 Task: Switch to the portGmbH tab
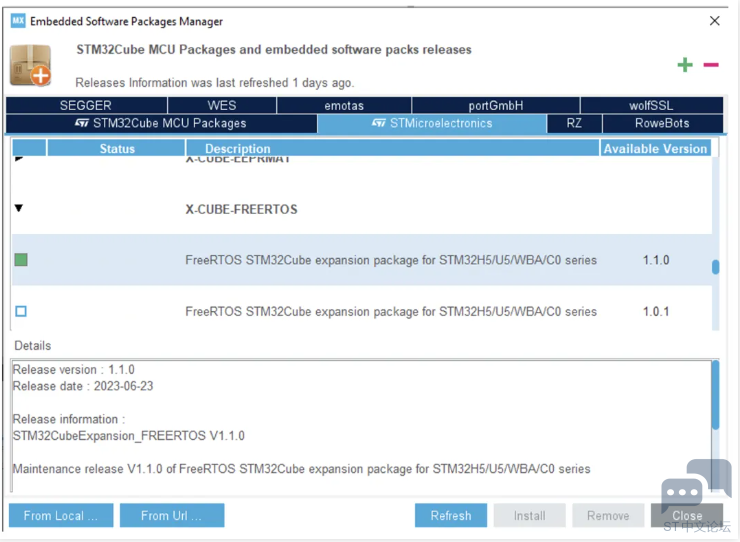pos(496,105)
